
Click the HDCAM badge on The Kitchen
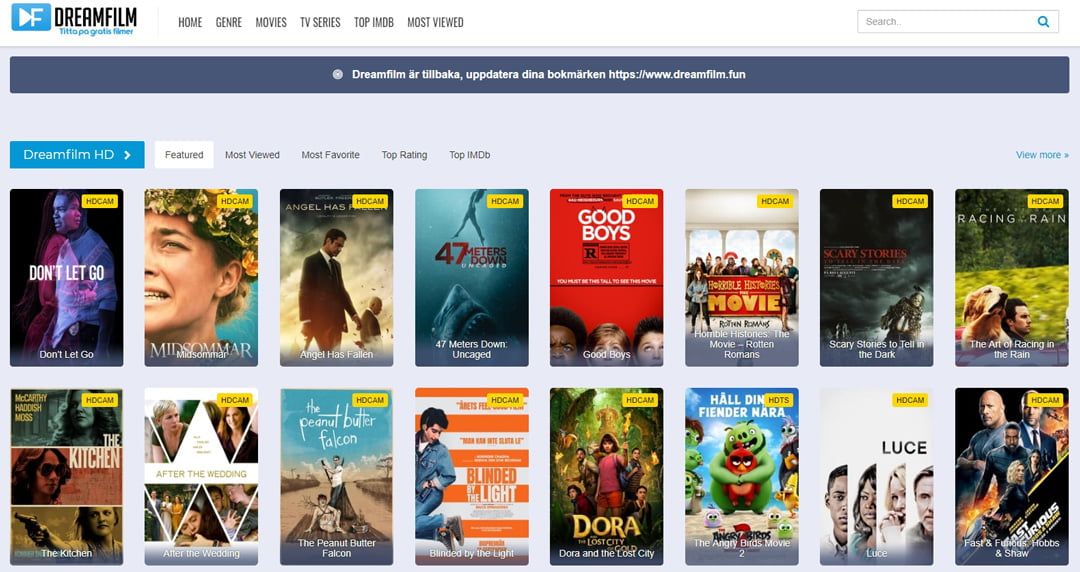pos(100,400)
